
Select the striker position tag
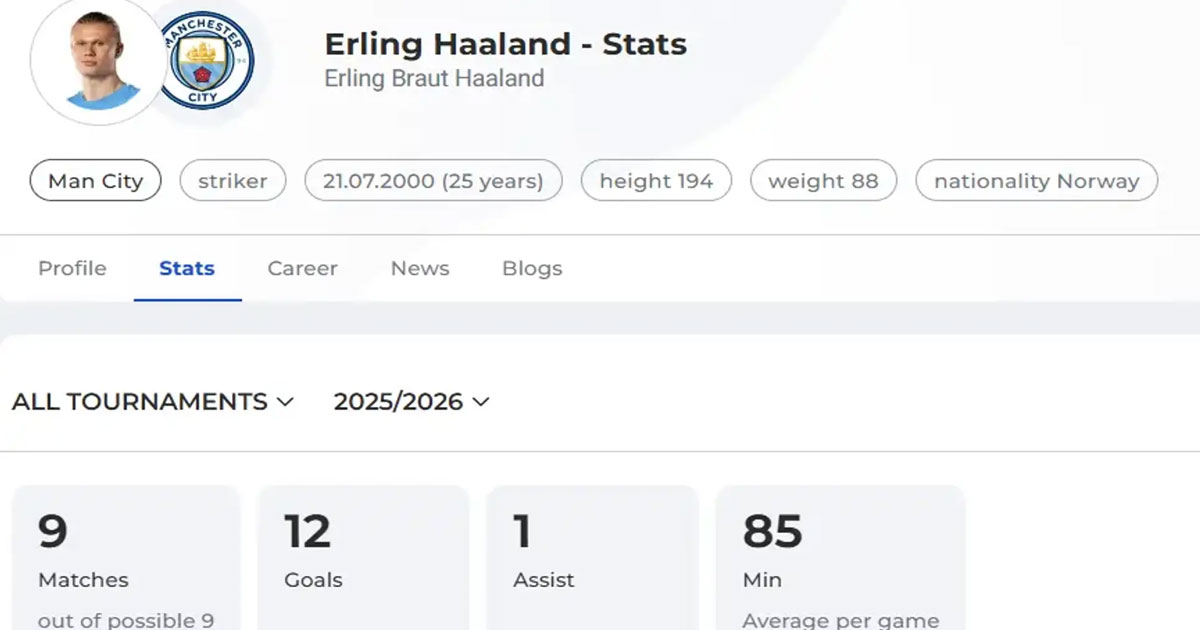click(233, 181)
